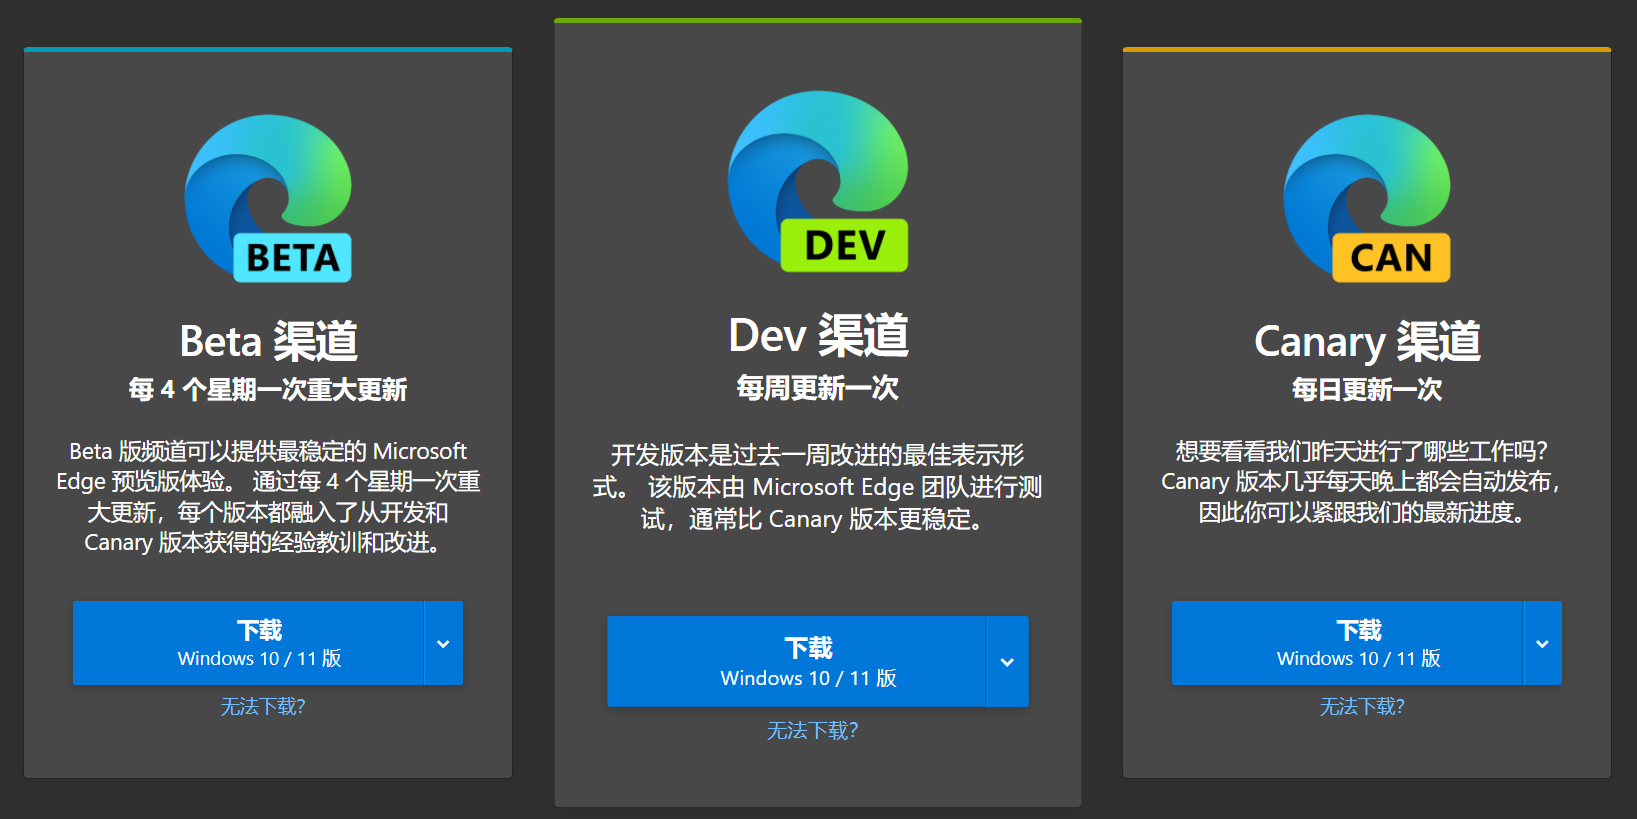
Task: Expand Canary download platform dropdown arrow
Action: (1542, 643)
